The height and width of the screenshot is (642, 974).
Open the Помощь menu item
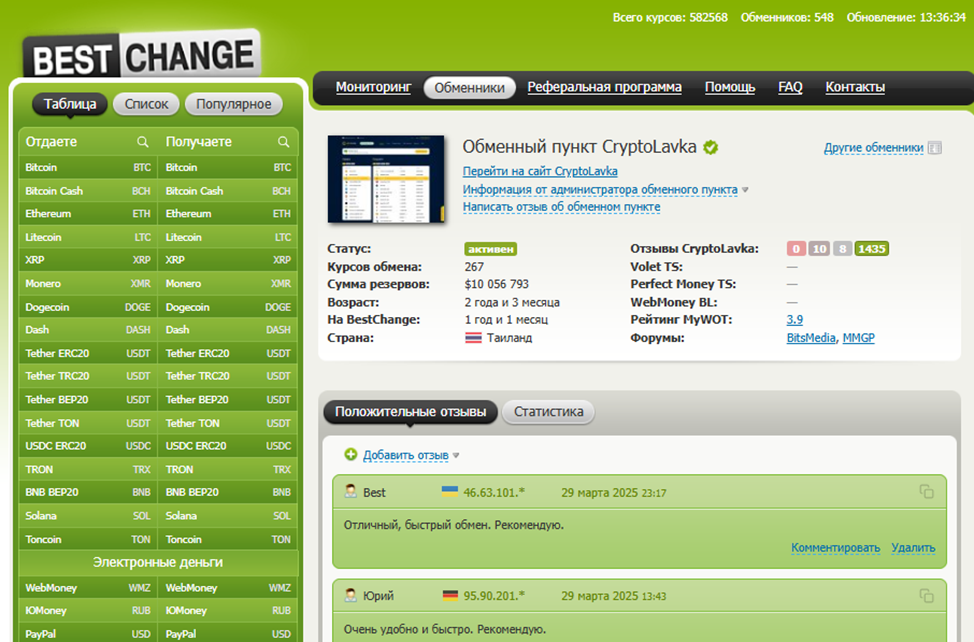tap(730, 87)
